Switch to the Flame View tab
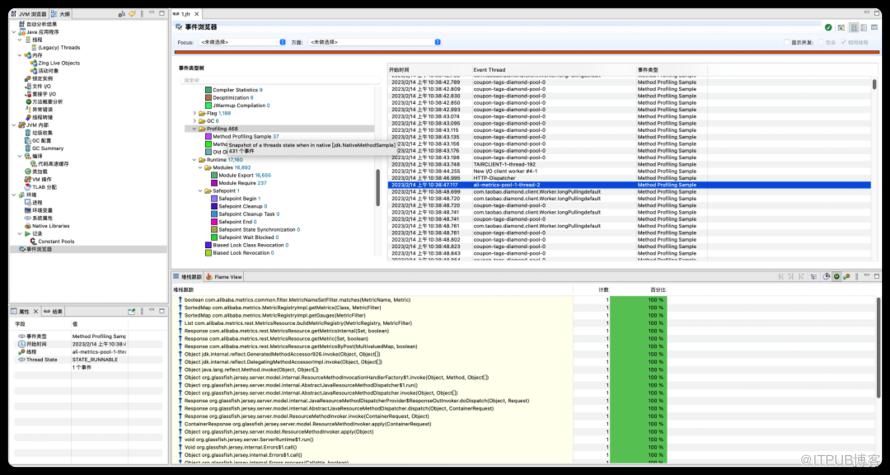Image resolution: width=890 pixels, height=475 pixels. click(x=225, y=276)
